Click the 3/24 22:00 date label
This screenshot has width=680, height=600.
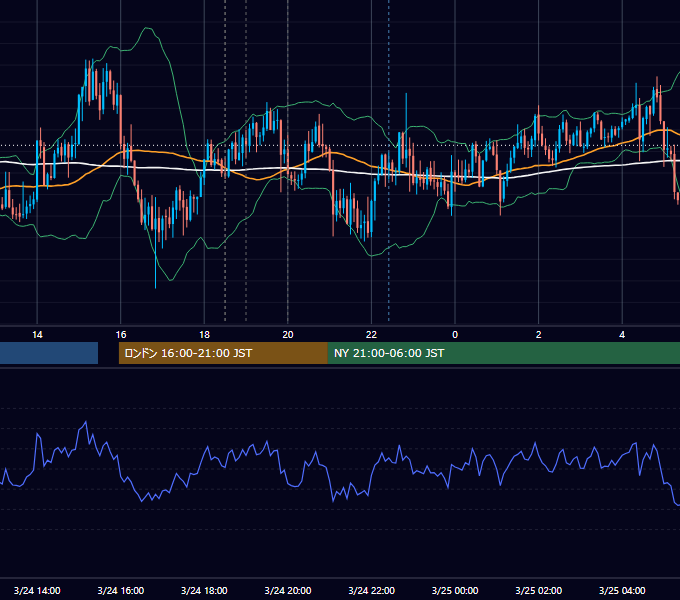[372, 590]
